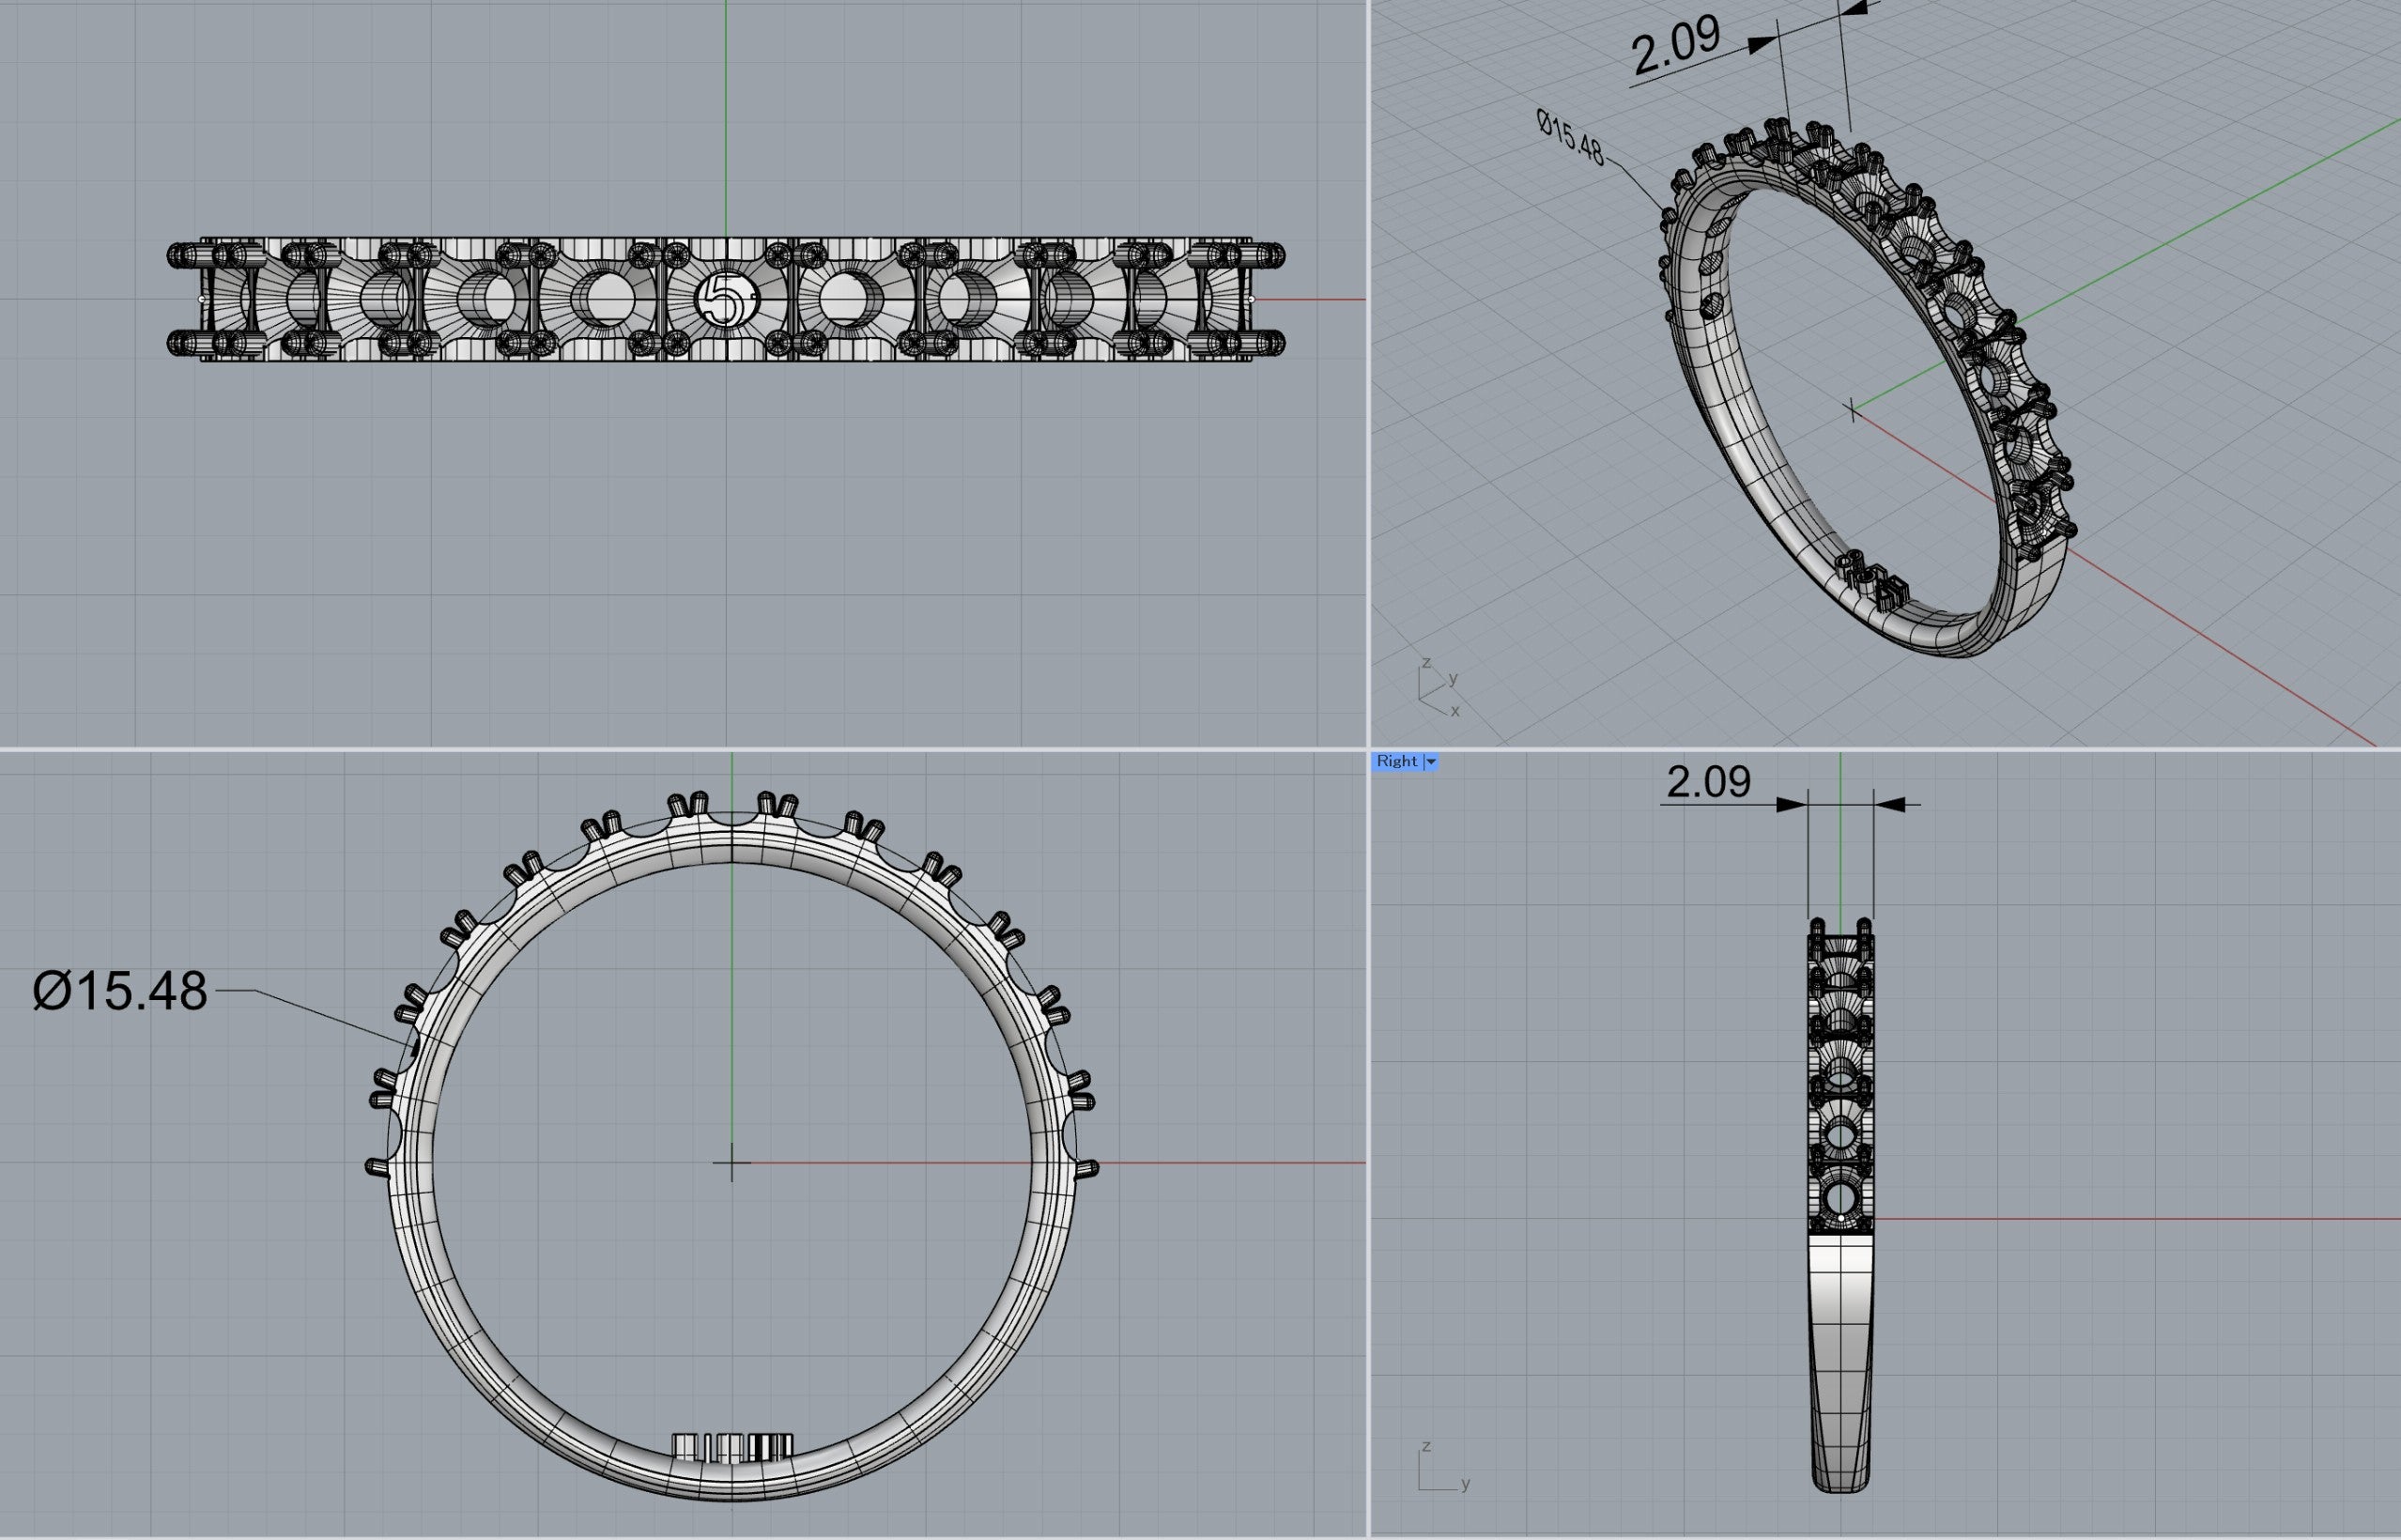Viewport: 2401px width, 1540px height.
Task: Click the left arrowhead of Right view 2.09 dimension
Action: 1791,804
